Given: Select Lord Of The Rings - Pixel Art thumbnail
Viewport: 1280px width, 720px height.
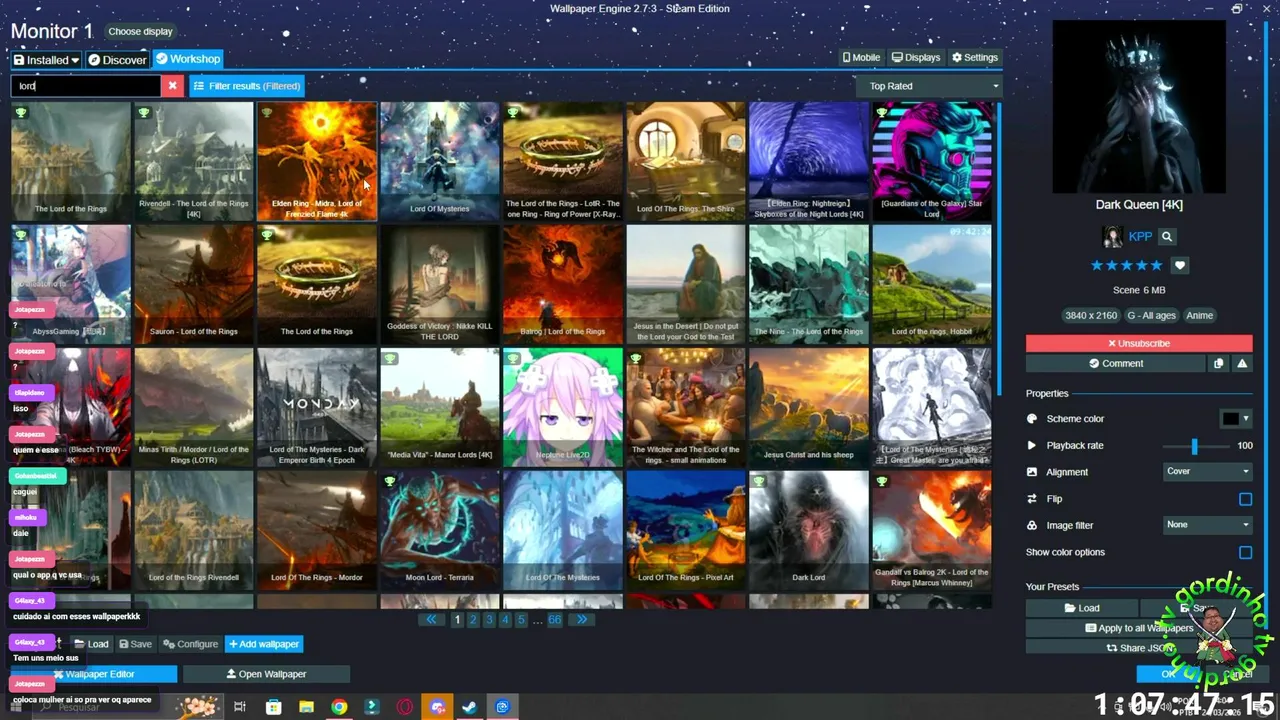Looking at the screenshot, I should [686, 530].
